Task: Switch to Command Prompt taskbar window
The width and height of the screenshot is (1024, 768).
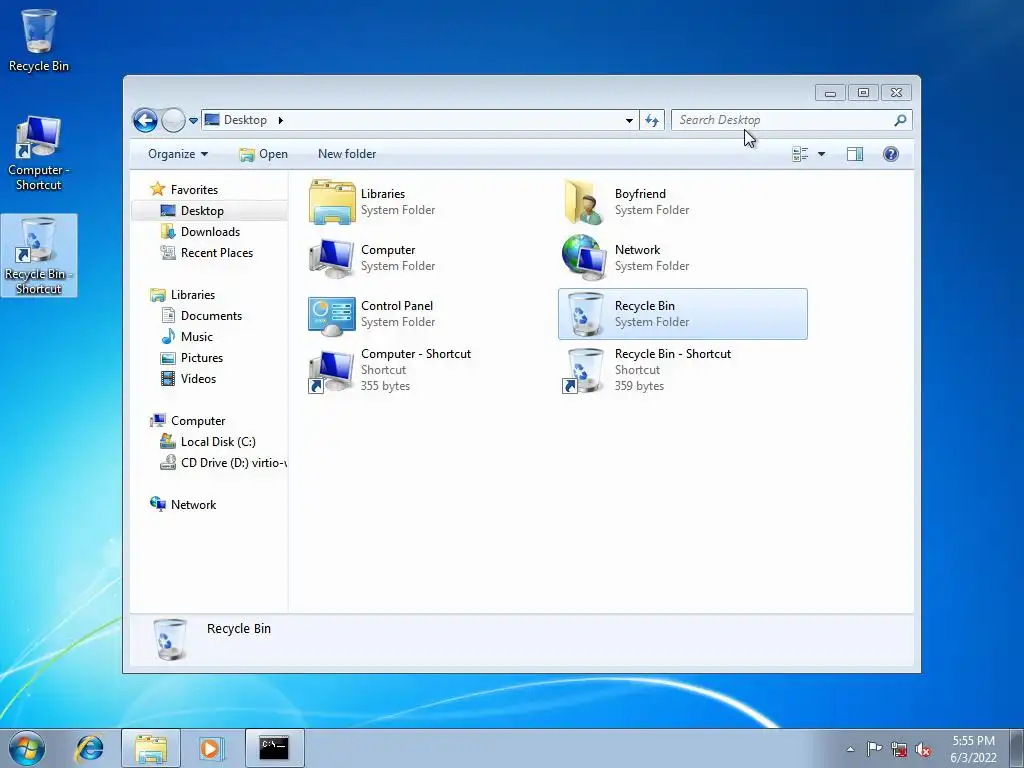Action: click(x=274, y=748)
